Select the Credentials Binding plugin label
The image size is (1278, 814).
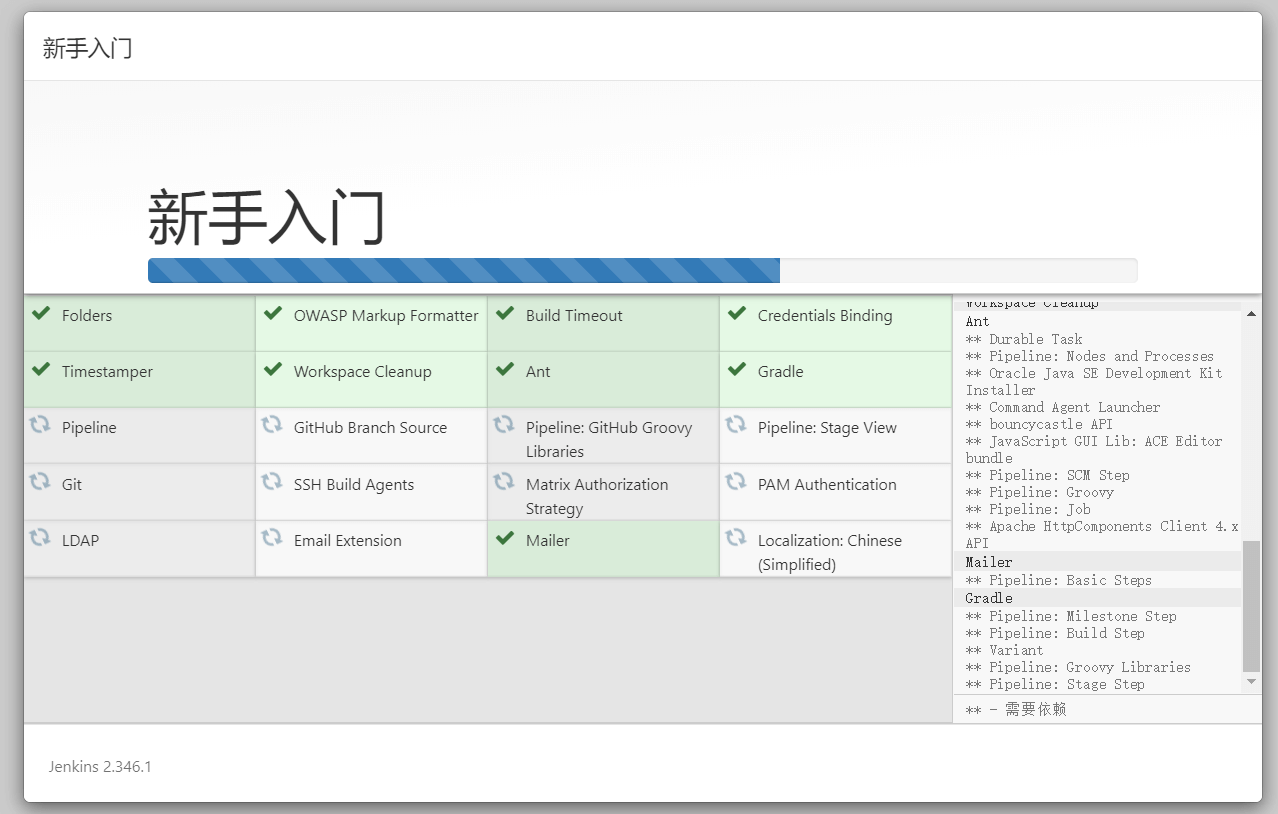point(825,316)
